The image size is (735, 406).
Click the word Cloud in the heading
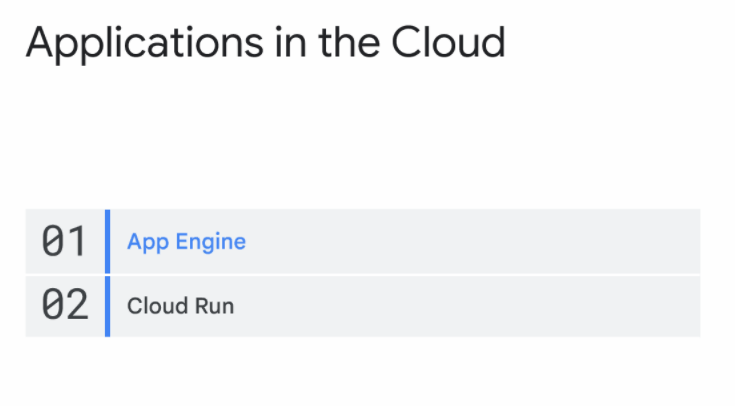click(x=449, y=43)
